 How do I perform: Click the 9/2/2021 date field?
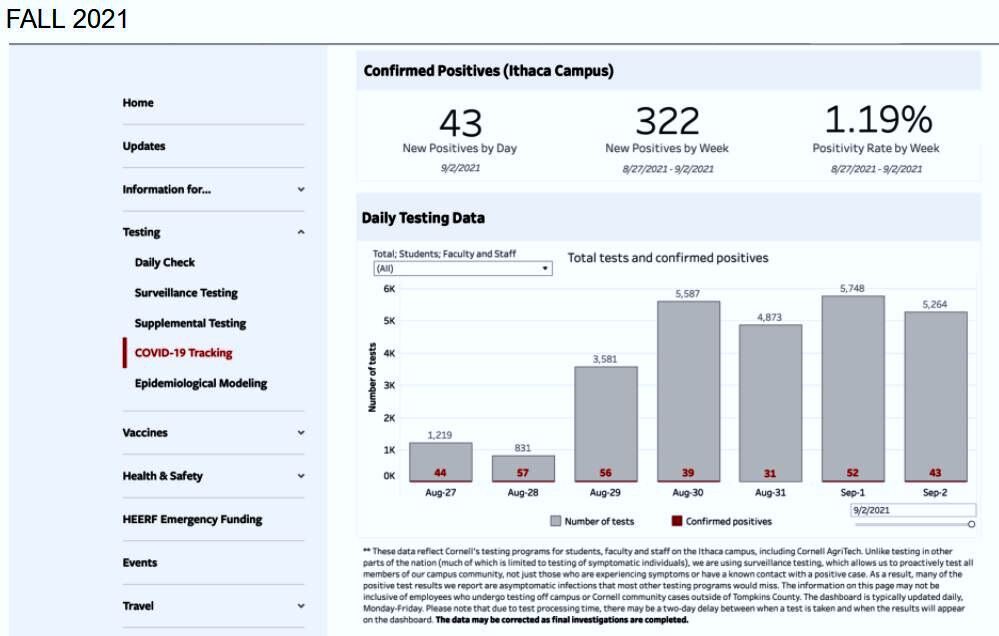click(913, 510)
